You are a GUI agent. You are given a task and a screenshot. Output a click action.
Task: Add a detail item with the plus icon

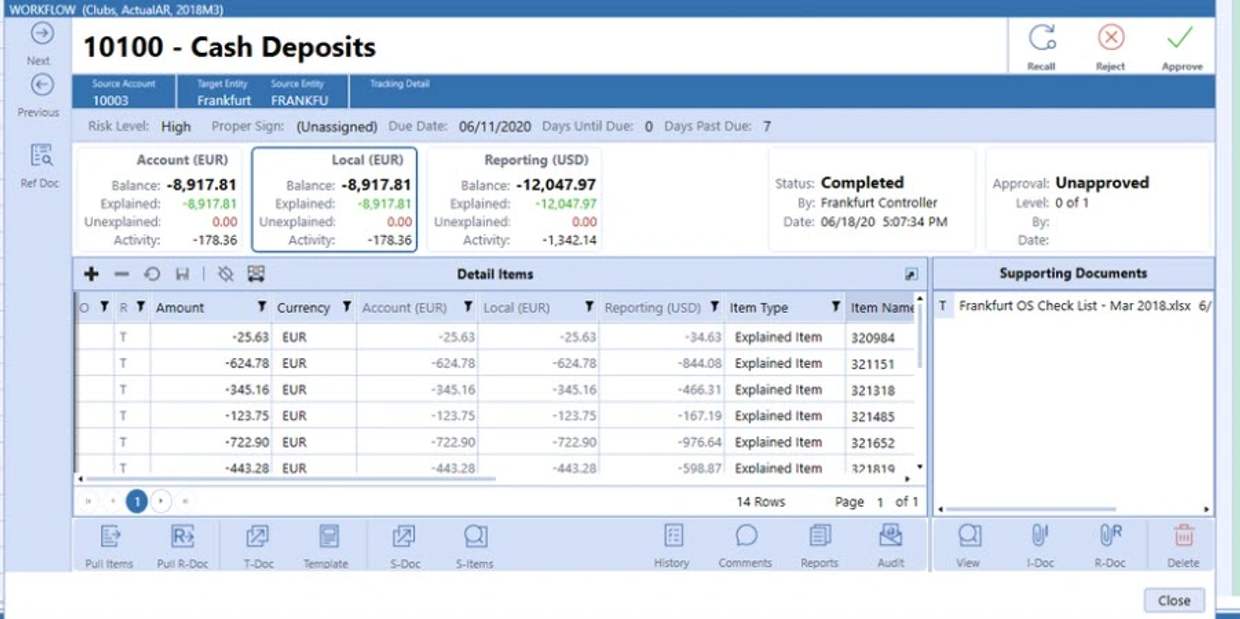point(91,274)
